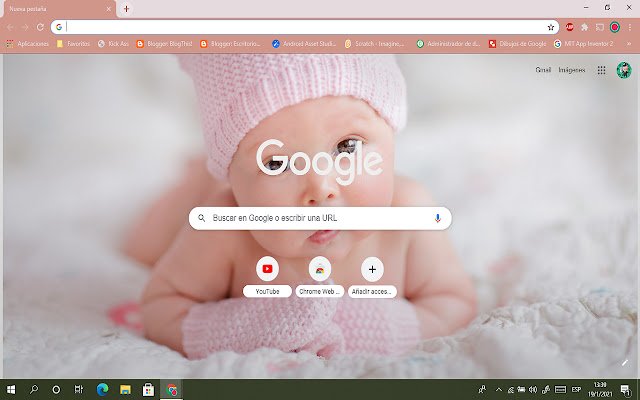This screenshot has height=400, width=640.
Task: Add a shortcut with the plus icon
Action: click(372, 269)
